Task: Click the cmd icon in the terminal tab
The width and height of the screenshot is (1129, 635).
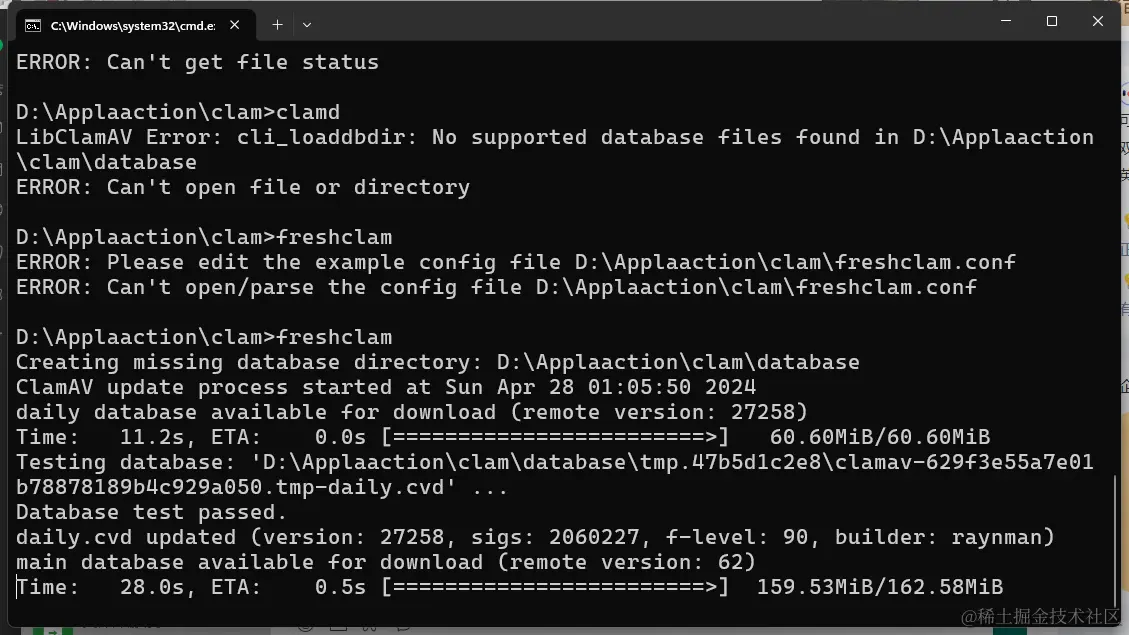Action: 33,26
